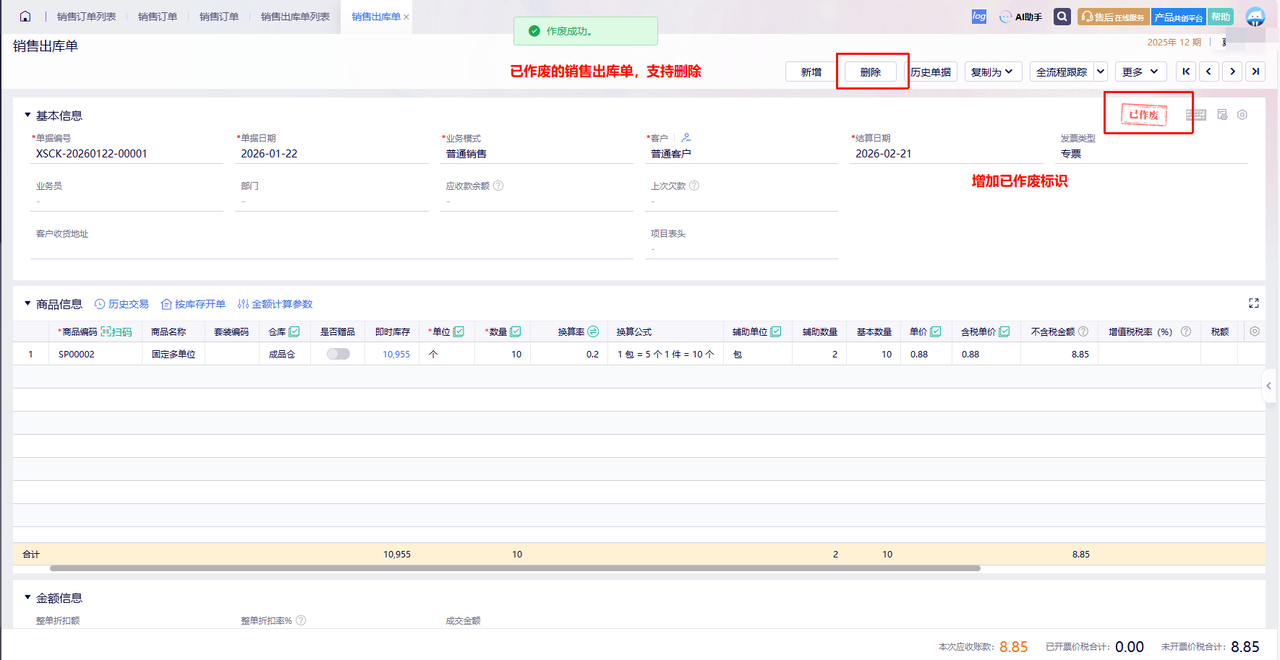The width and height of the screenshot is (1280, 660).
Task: Open the 复制为 dropdown
Action: click(993, 71)
